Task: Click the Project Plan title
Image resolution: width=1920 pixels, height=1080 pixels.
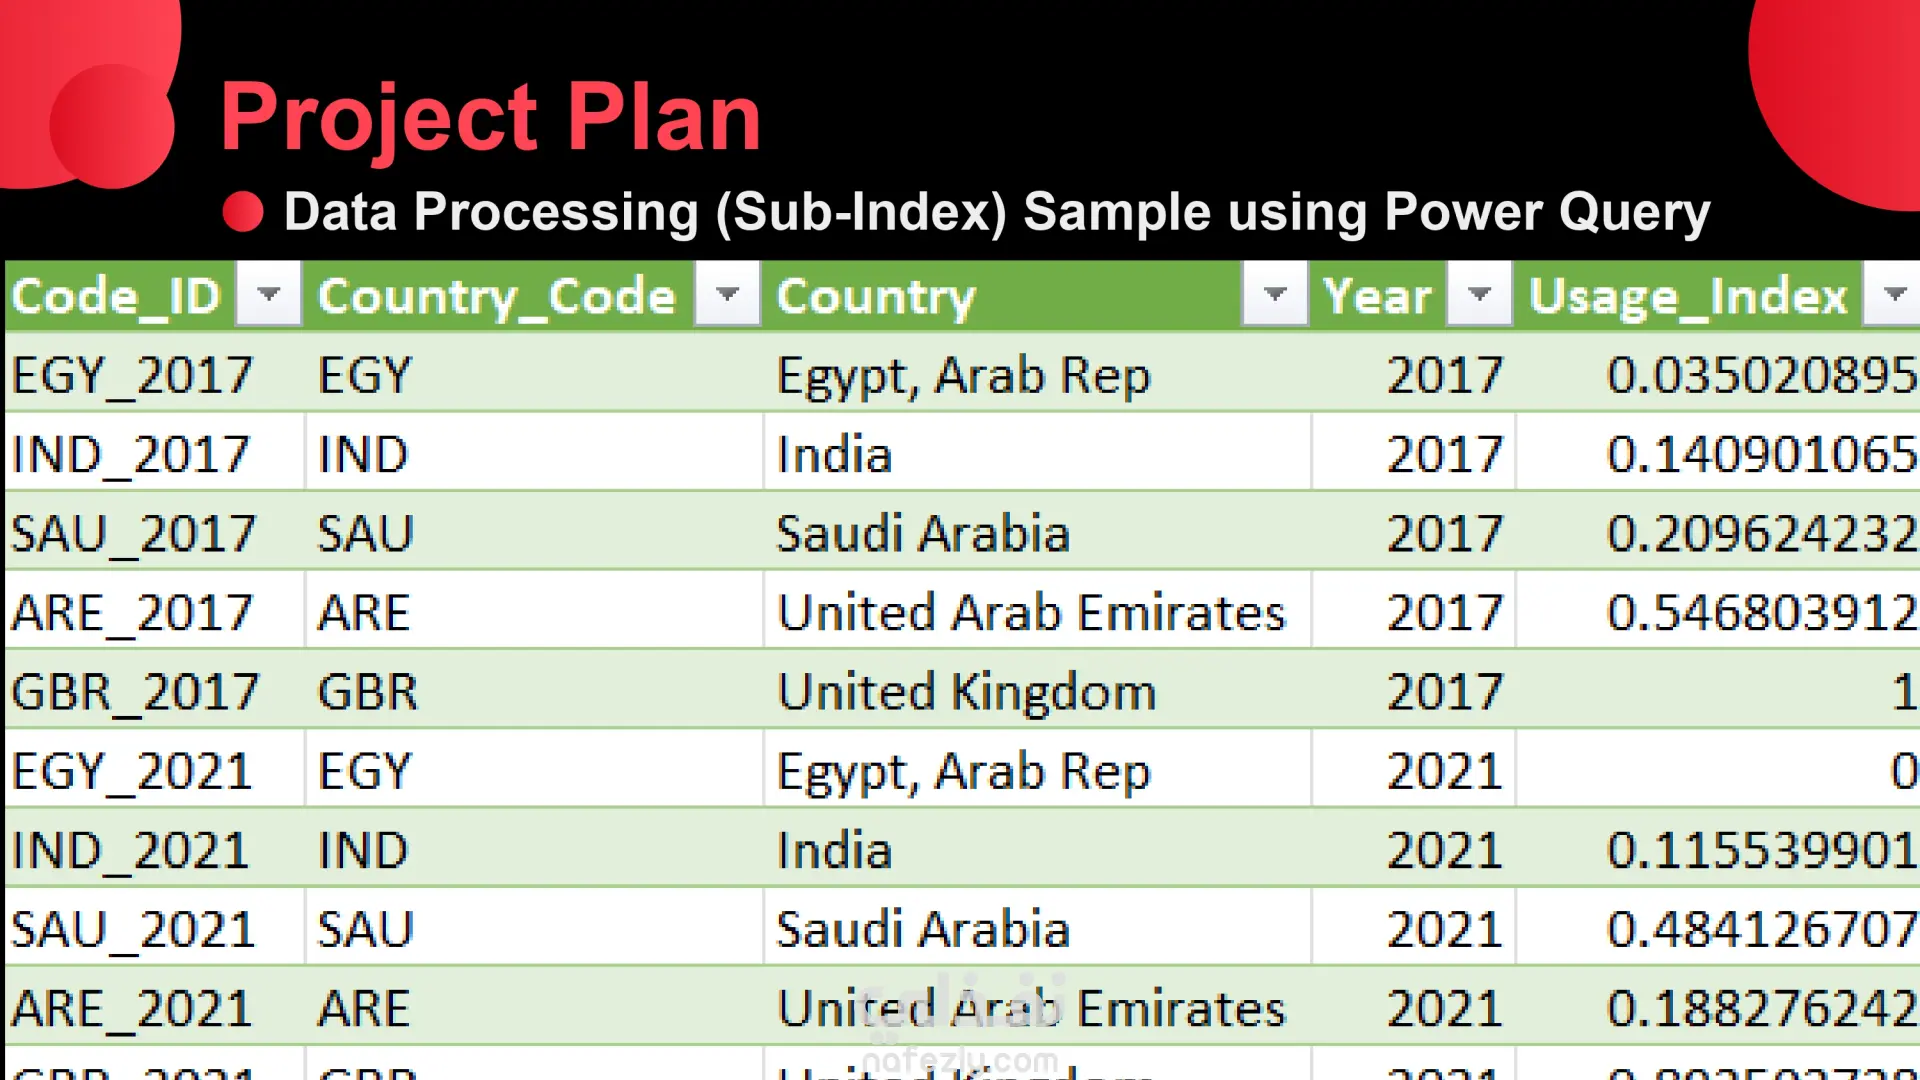Action: [x=490, y=117]
